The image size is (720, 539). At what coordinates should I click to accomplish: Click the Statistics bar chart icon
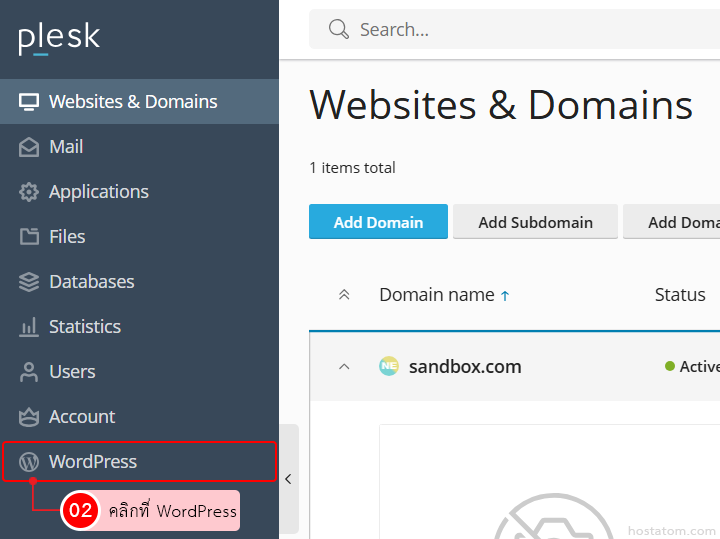(29, 327)
